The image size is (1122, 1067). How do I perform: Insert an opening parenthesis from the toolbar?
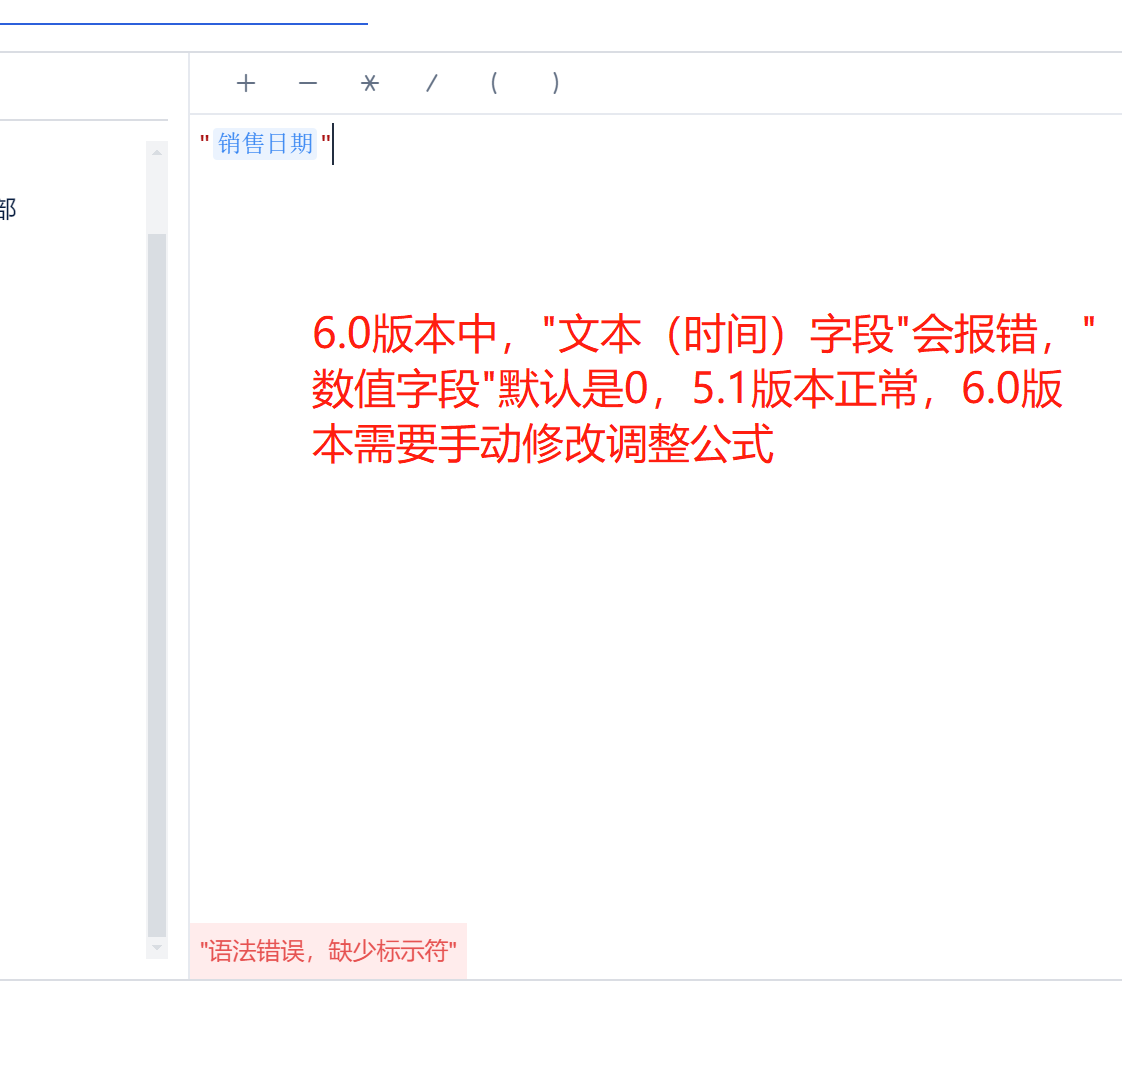493,83
